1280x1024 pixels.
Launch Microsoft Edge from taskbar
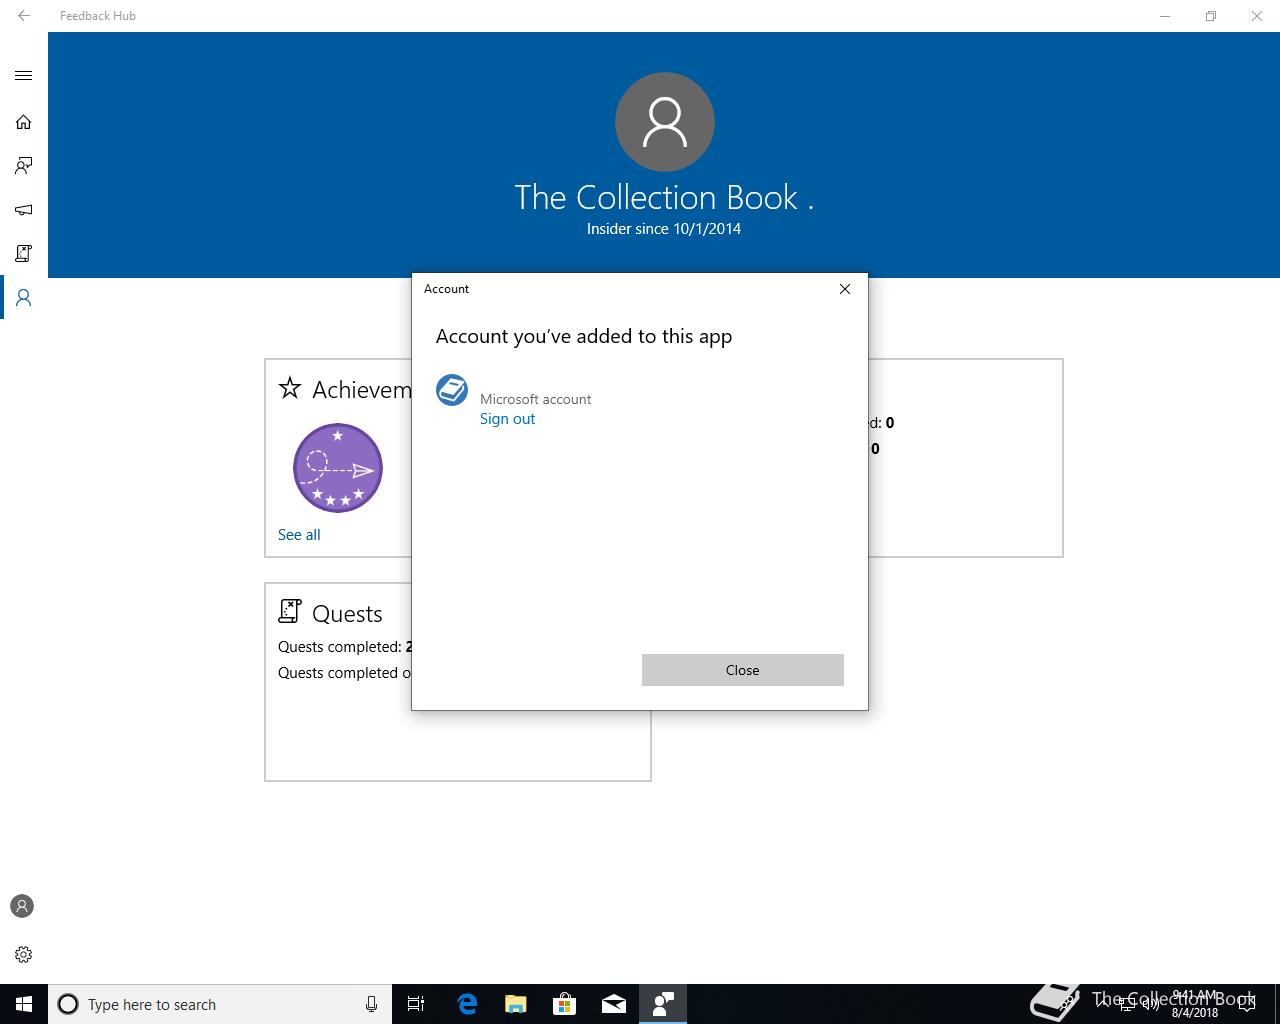(x=467, y=1004)
